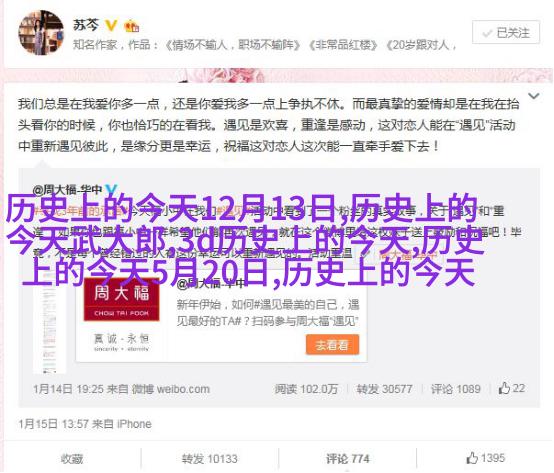This screenshot has width=554, height=473.
Task: Open 评论 1089 on the original post
Action: [455, 389]
